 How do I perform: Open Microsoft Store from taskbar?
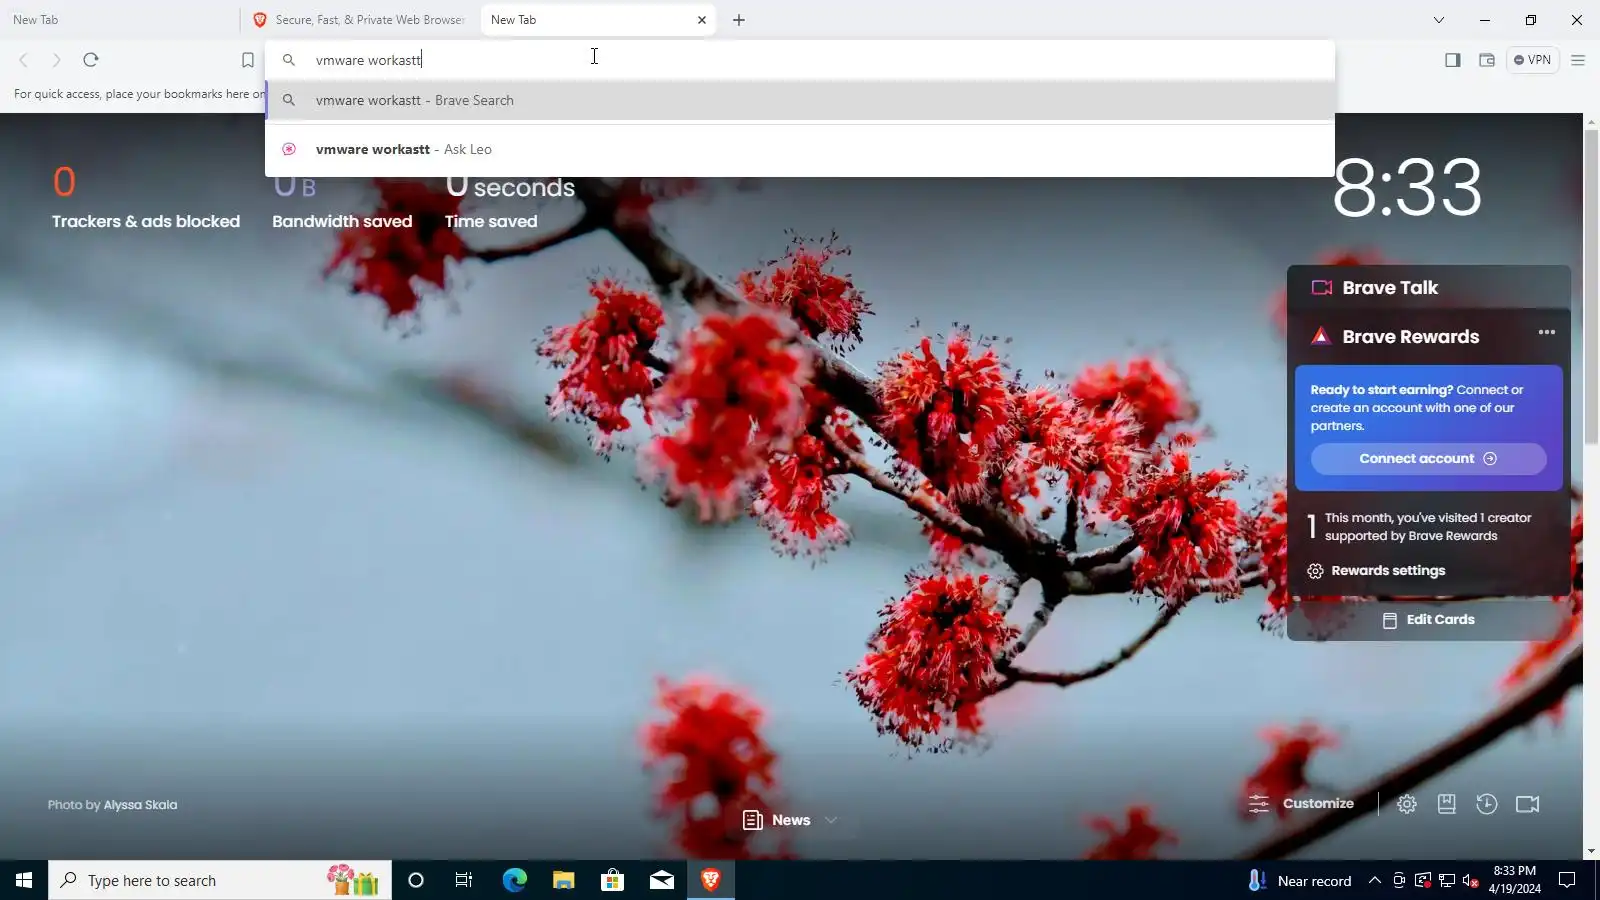pos(612,880)
